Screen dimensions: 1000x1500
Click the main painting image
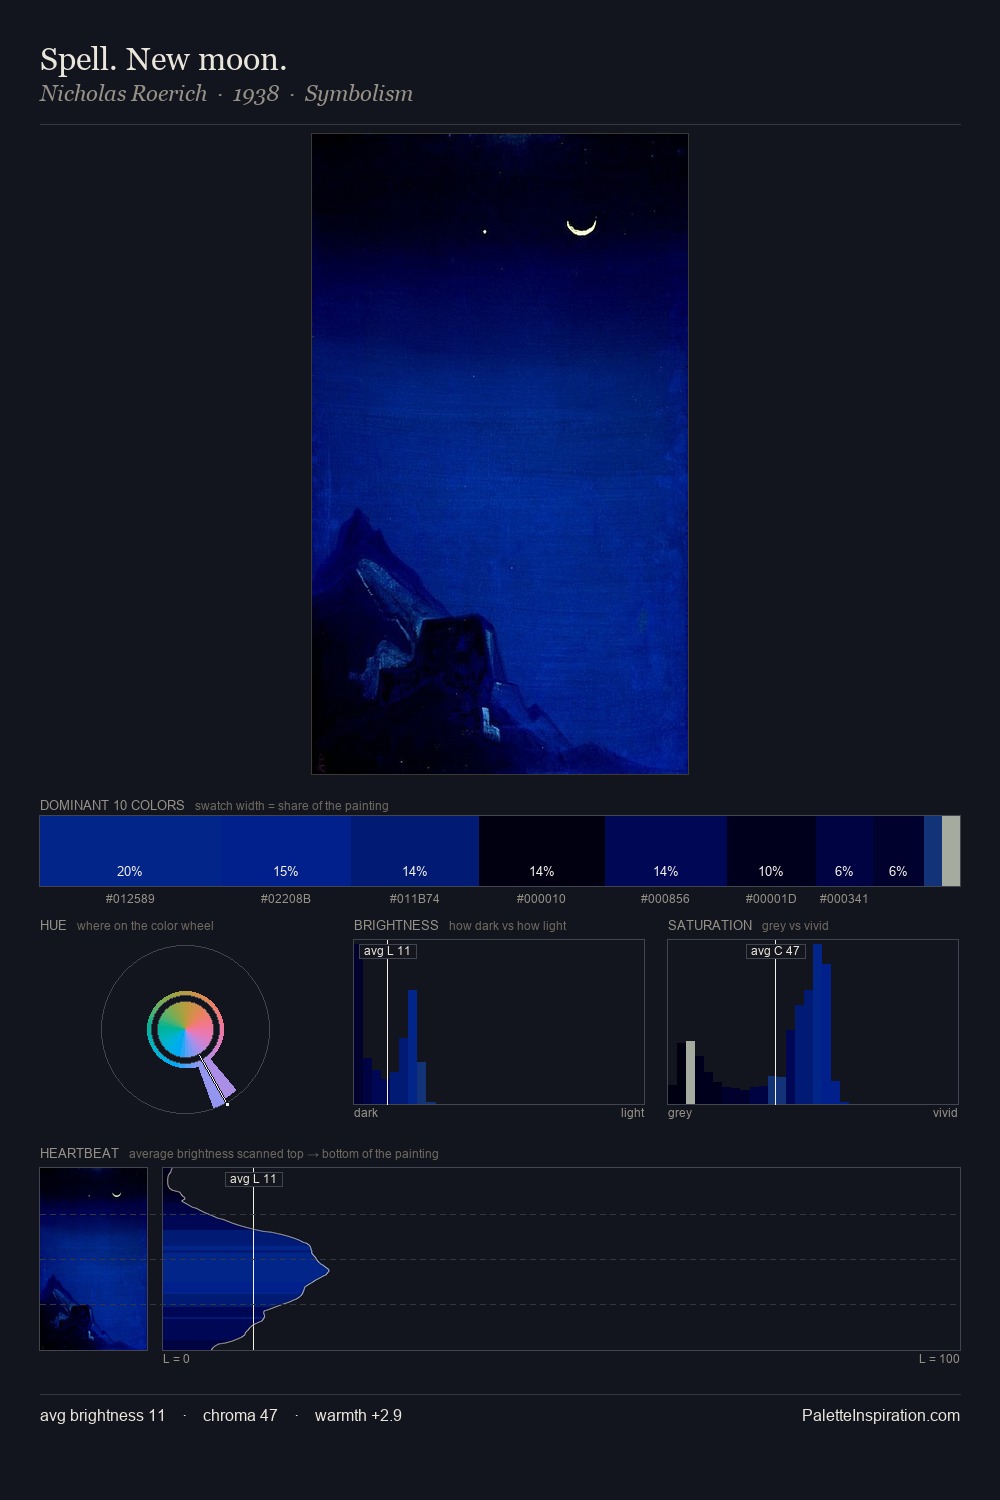pos(500,454)
